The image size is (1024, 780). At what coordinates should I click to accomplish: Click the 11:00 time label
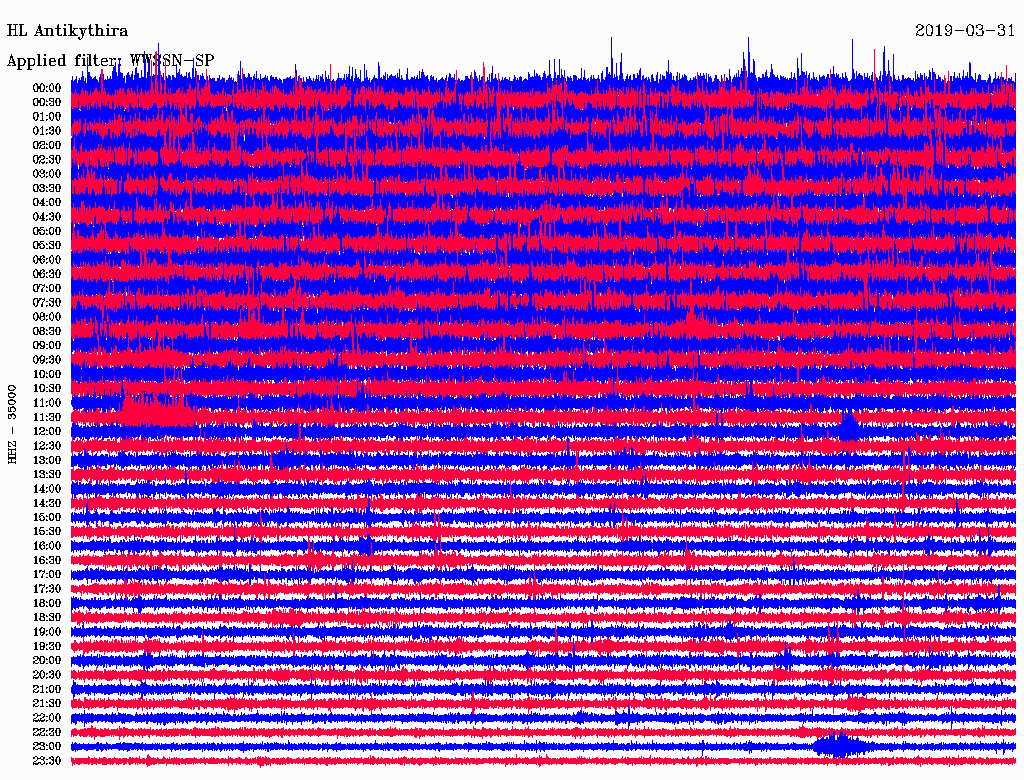tap(47, 402)
